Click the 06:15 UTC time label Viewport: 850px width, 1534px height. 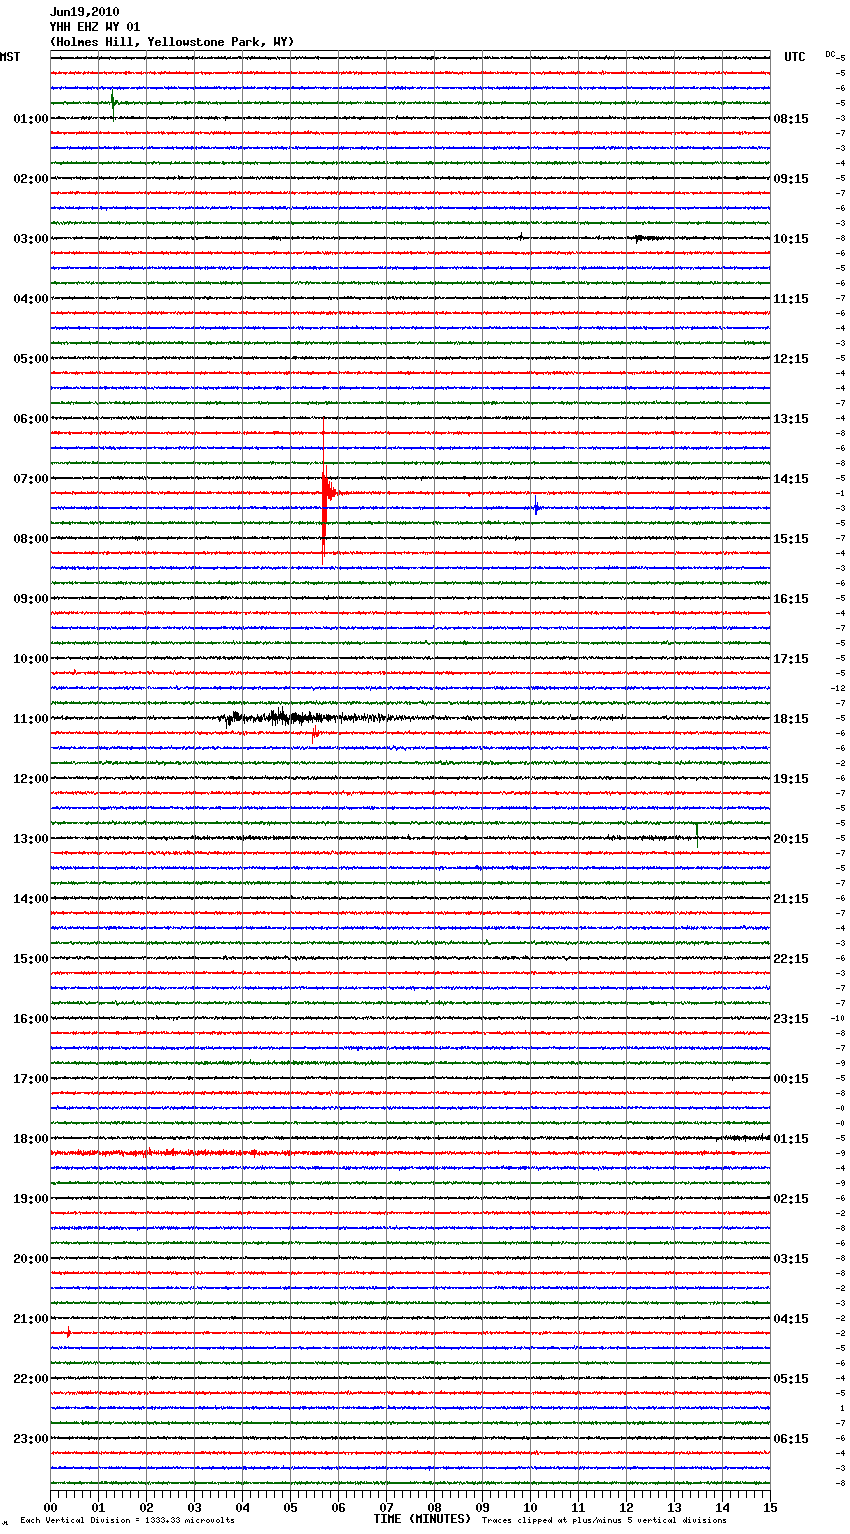click(791, 1439)
